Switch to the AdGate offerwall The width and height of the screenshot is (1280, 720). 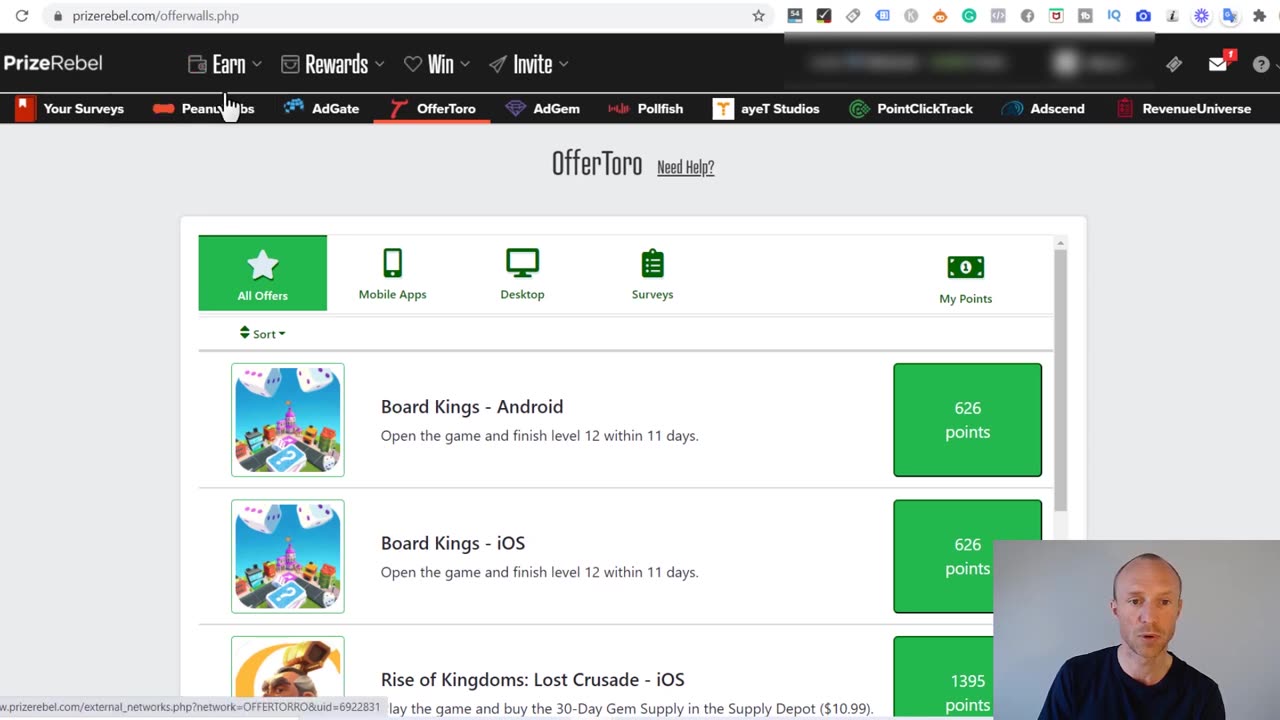point(321,109)
